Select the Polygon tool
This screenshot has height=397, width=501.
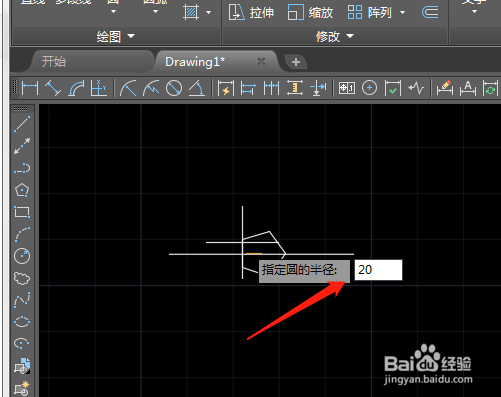(x=22, y=190)
